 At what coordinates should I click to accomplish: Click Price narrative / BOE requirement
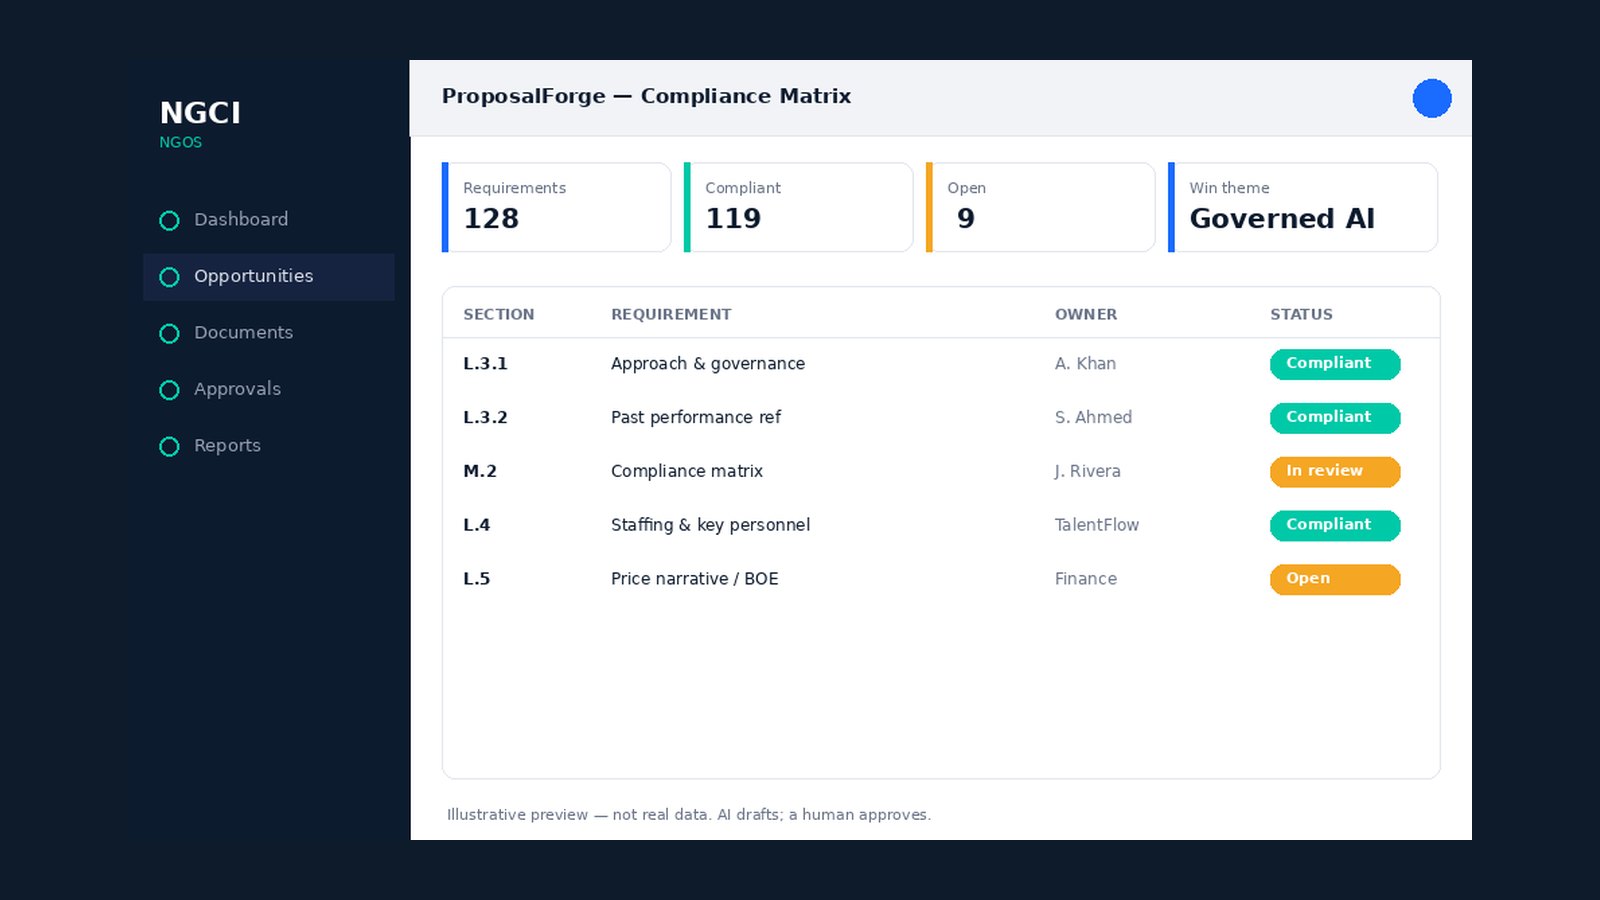click(695, 579)
